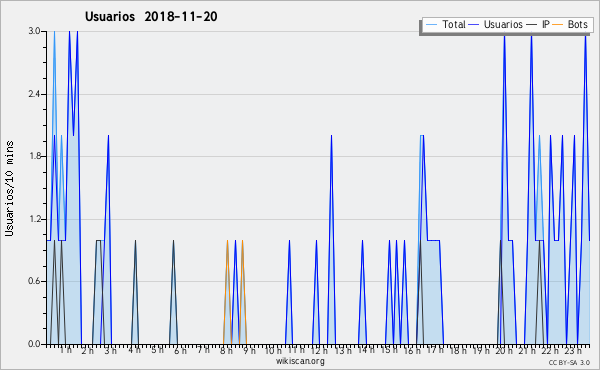Click the "12 h" x-axis label
This screenshot has height=370, width=600.
tap(320, 351)
